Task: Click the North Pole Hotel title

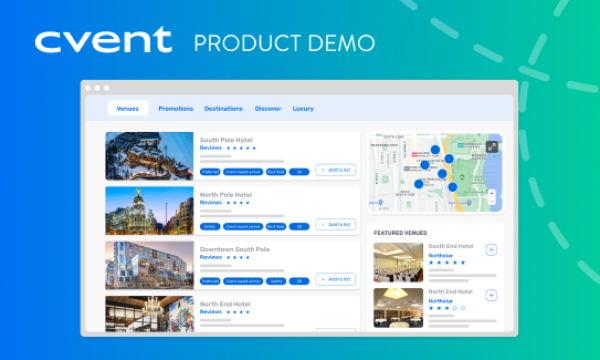Action: coord(226,195)
